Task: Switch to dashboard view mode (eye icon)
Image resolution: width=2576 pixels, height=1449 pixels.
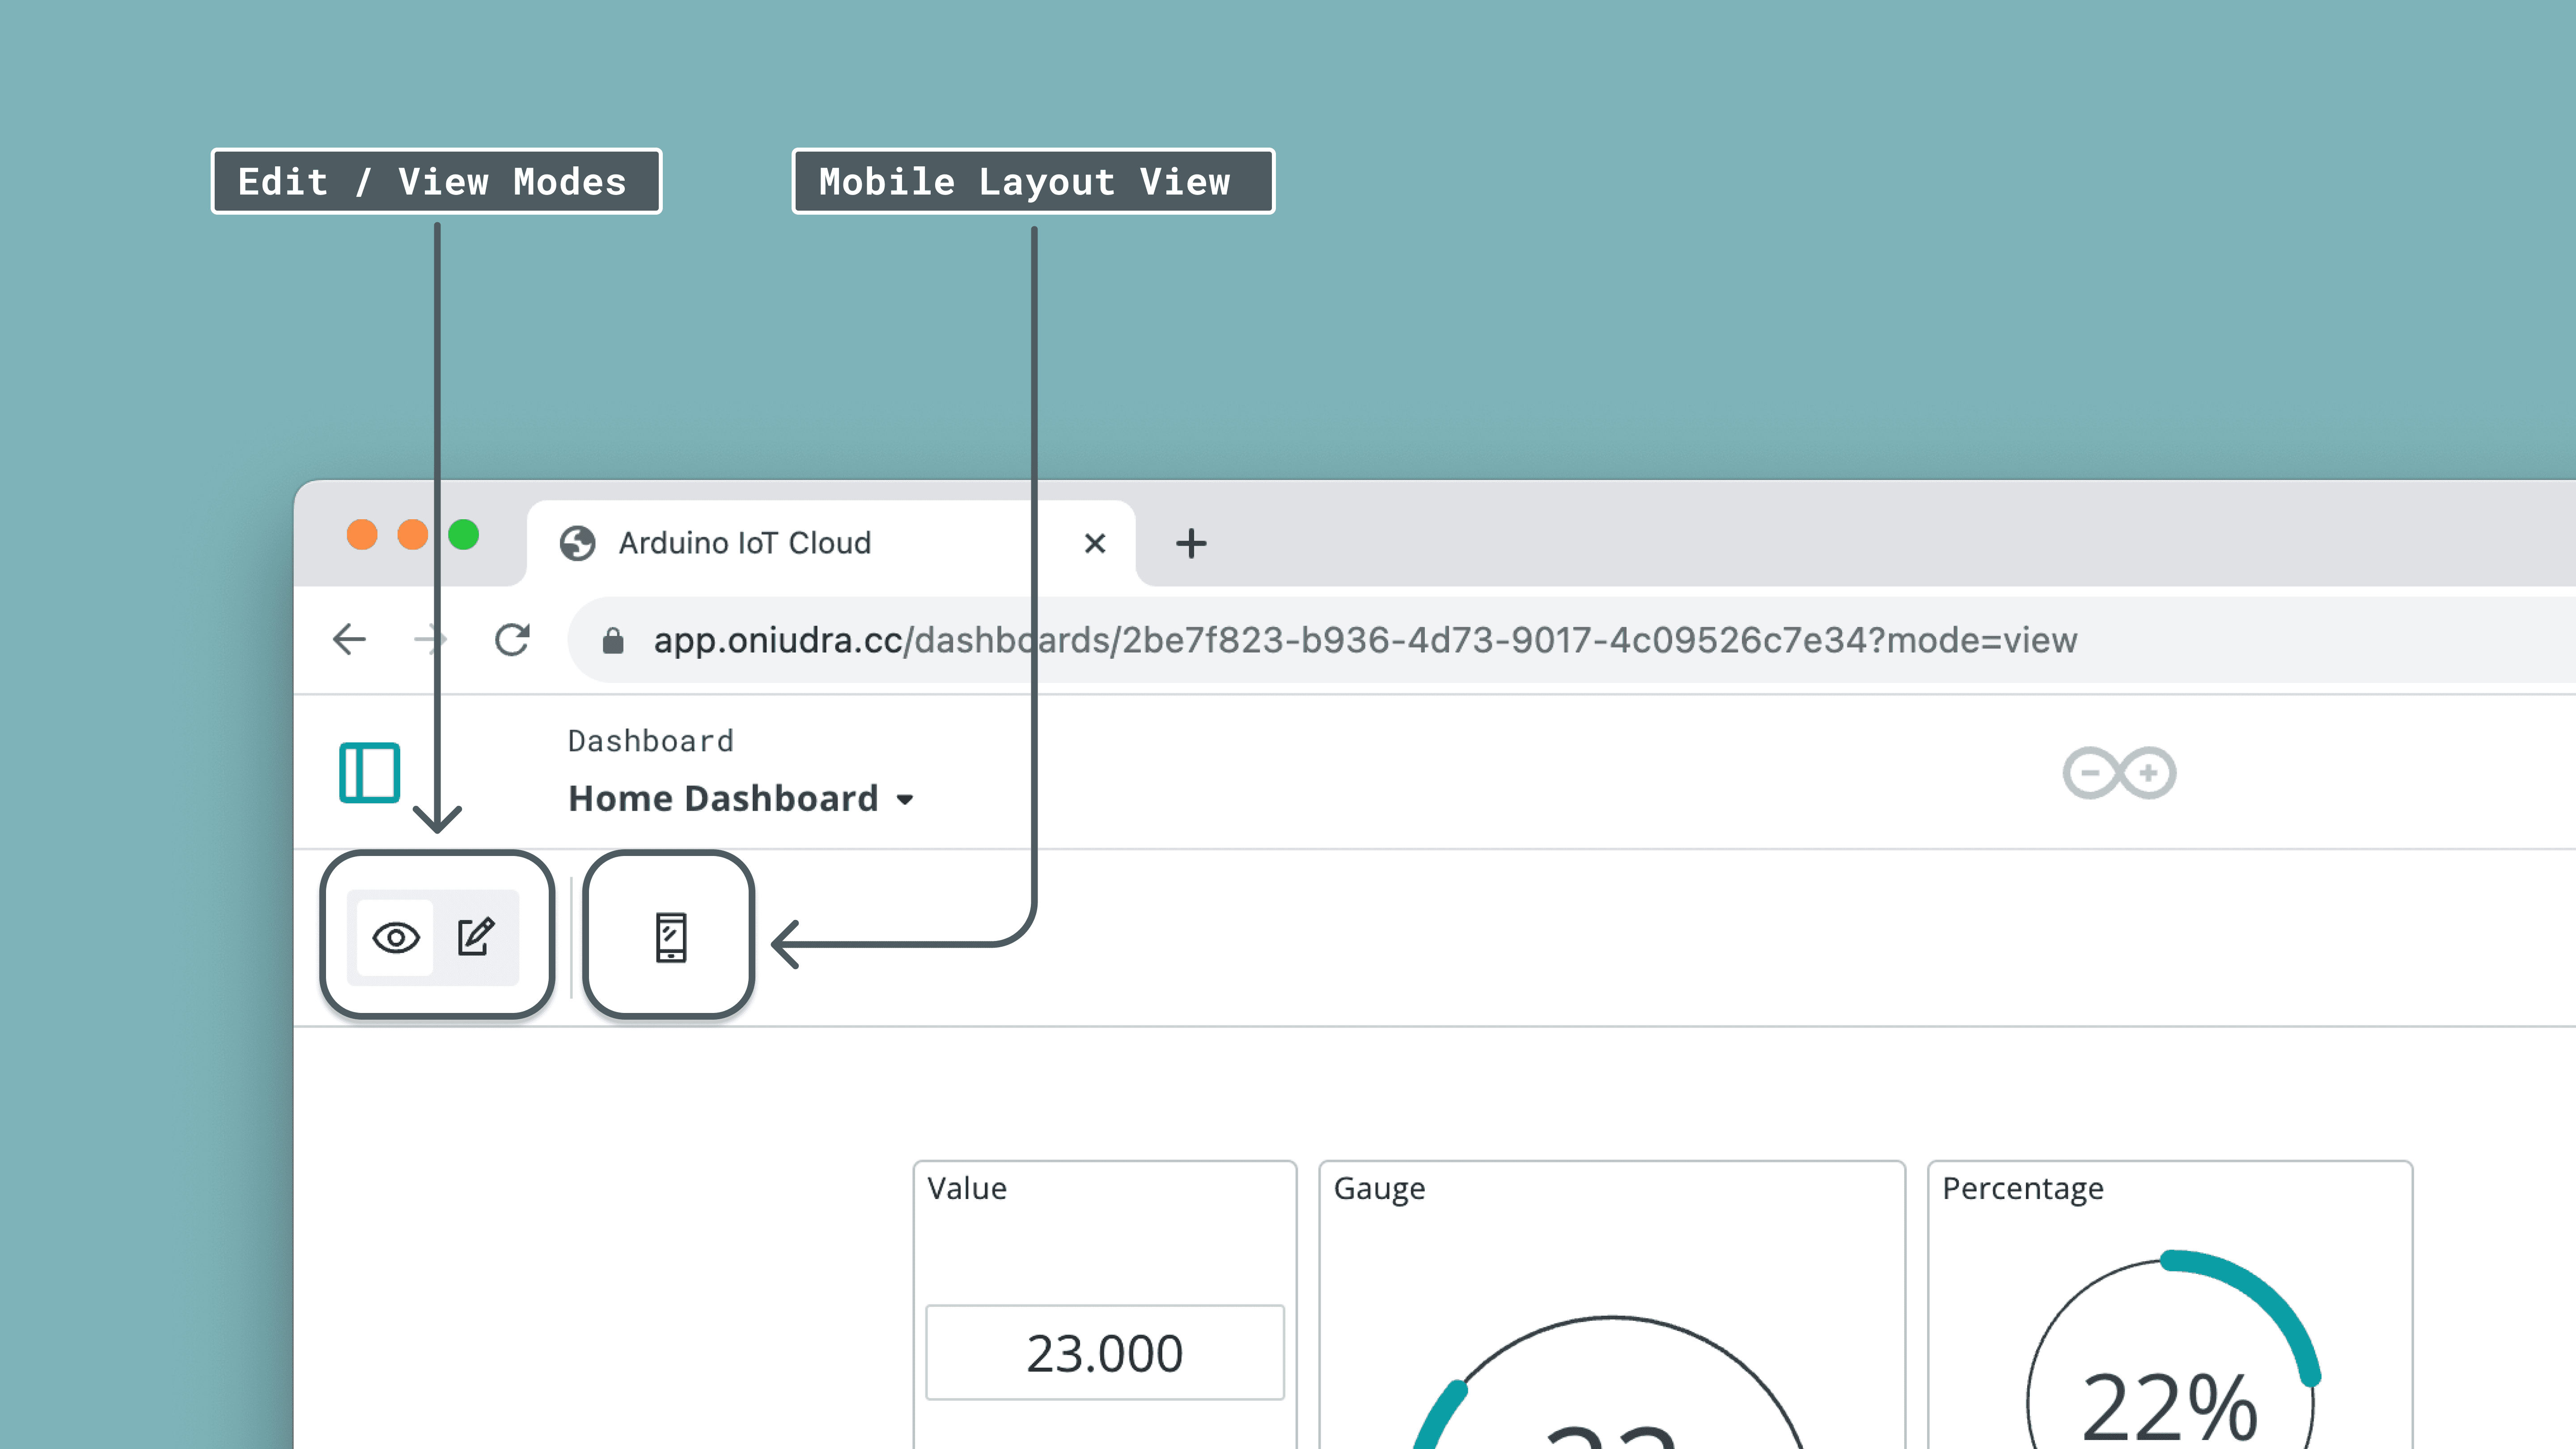Action: pyautogui.click(x=396, y=937)
